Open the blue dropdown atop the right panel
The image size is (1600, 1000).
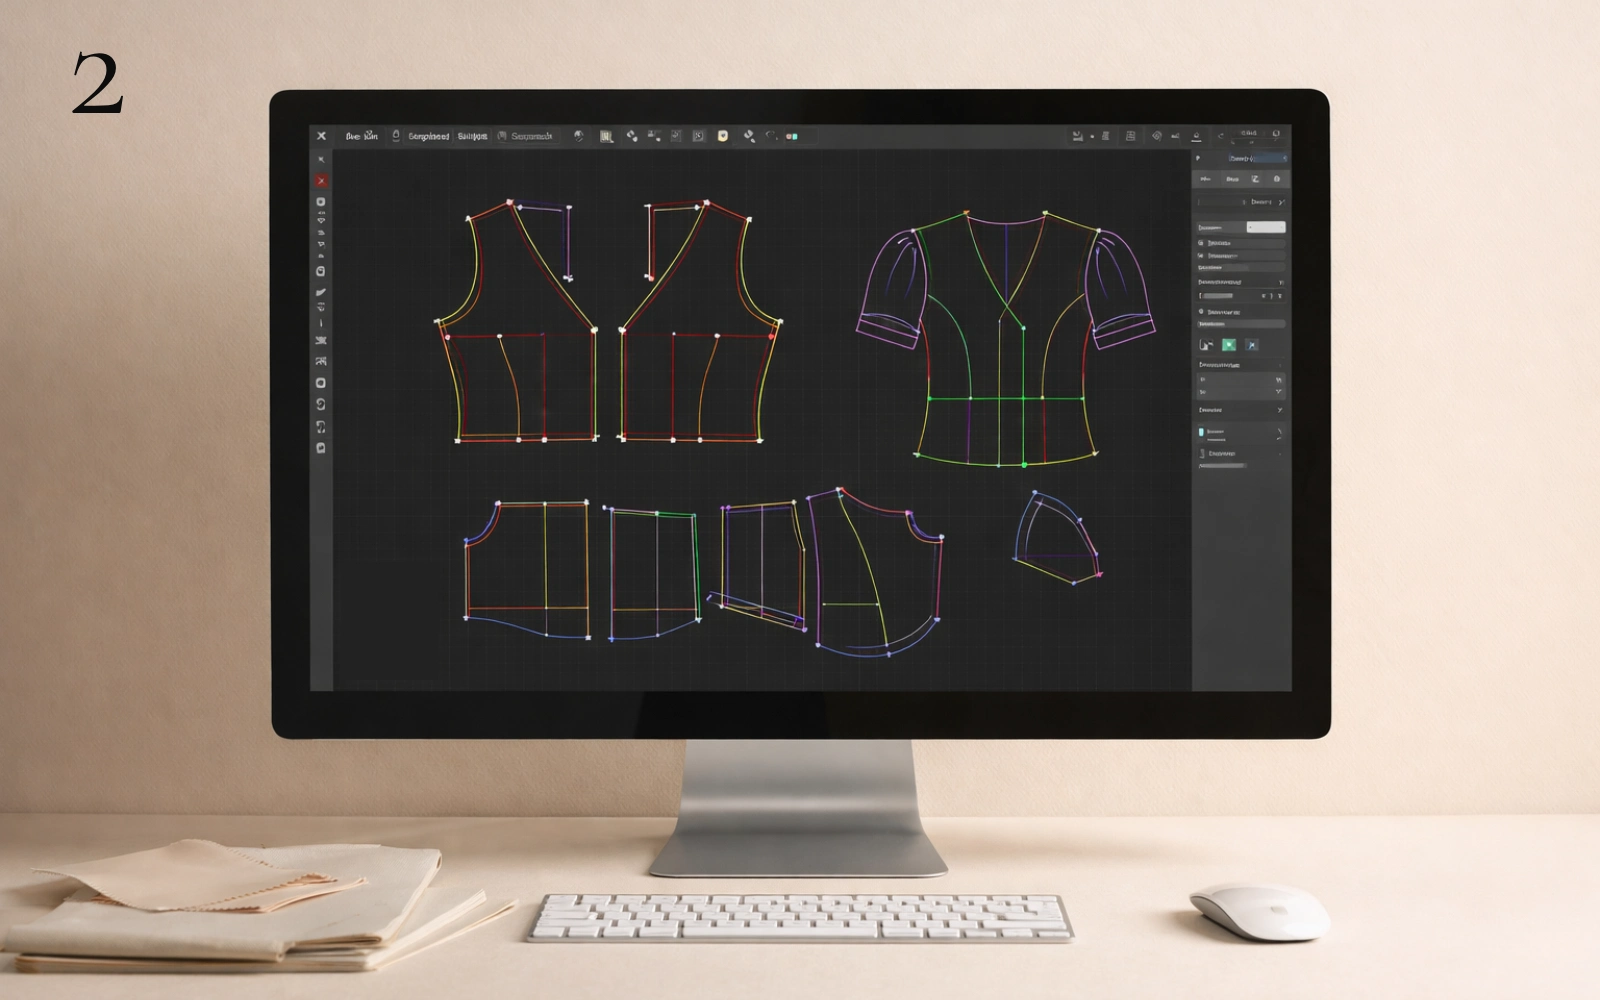(x=1257, y=159)
